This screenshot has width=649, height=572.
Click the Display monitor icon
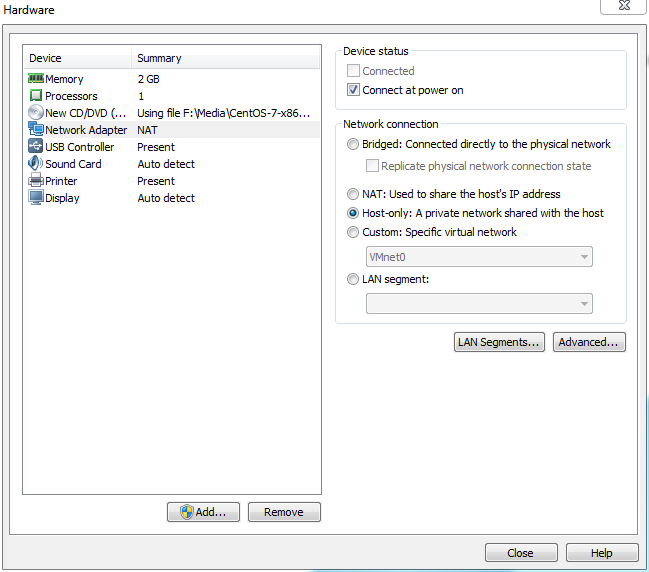[x=36, y=197]
